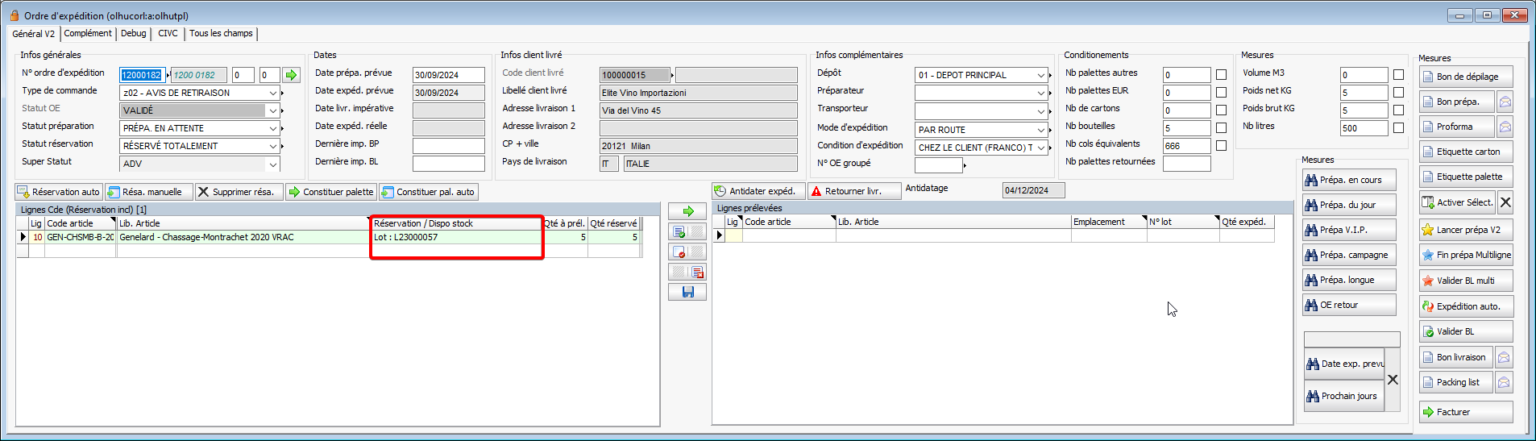Expand the Statut préparation dropdown
Viewport: 1536px width, 441px height.
click(x=274, y=128)
